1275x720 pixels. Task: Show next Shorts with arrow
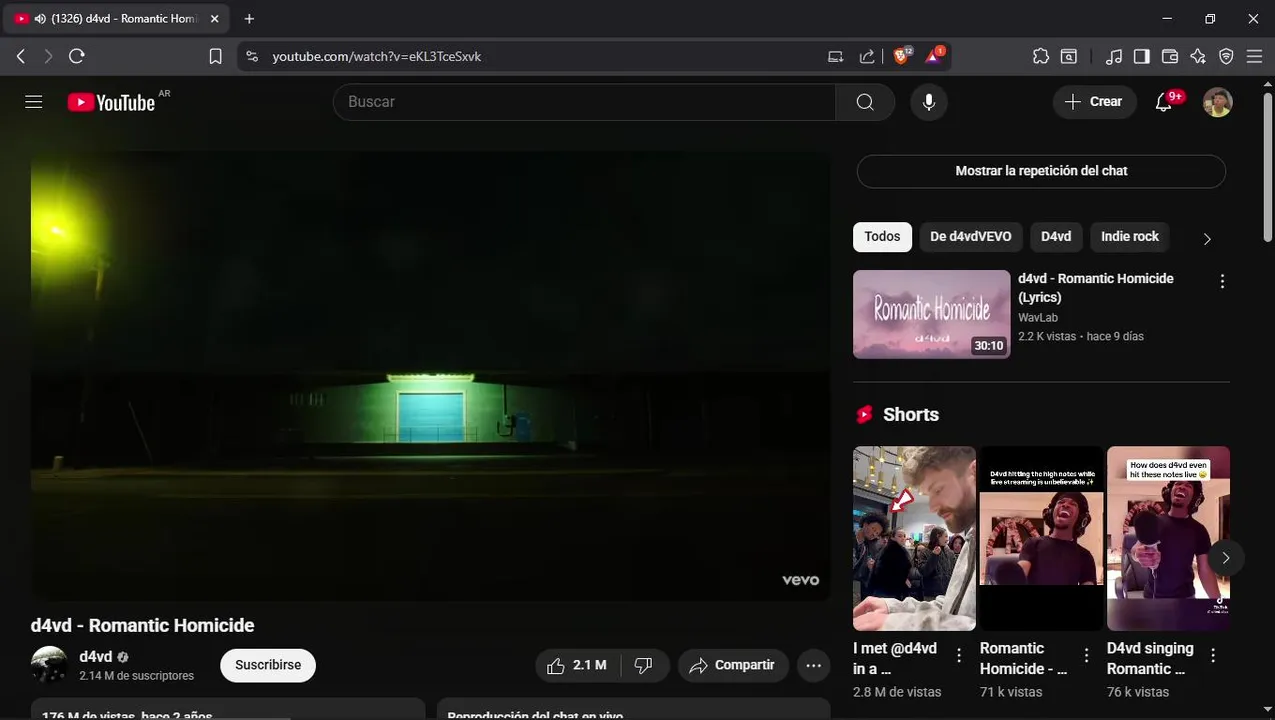pyautogui.click(x=1226, y=558)
